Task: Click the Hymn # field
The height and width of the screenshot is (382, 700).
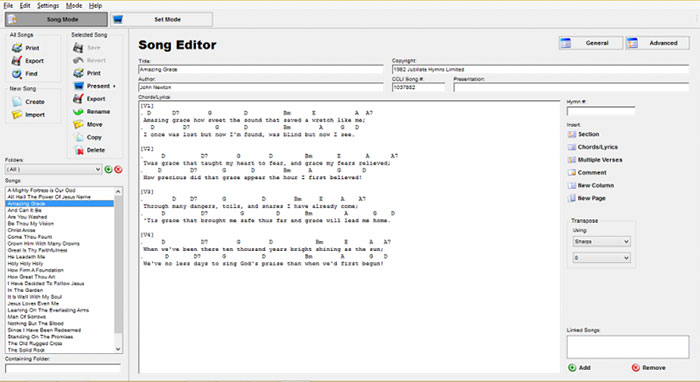Action: [600, 111]
